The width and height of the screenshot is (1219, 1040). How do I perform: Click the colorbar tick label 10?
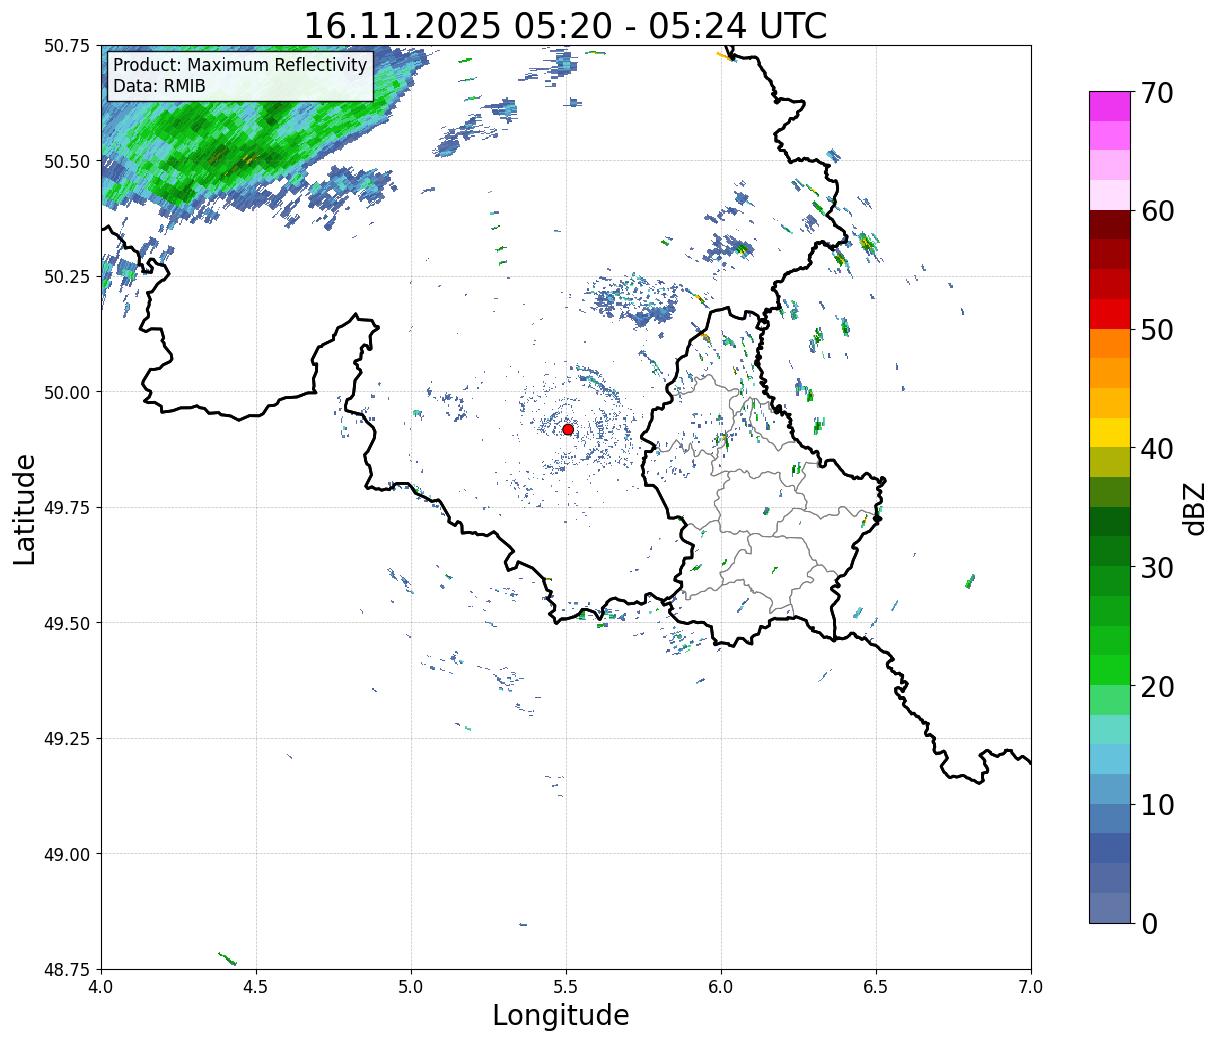coord(1156,805)
